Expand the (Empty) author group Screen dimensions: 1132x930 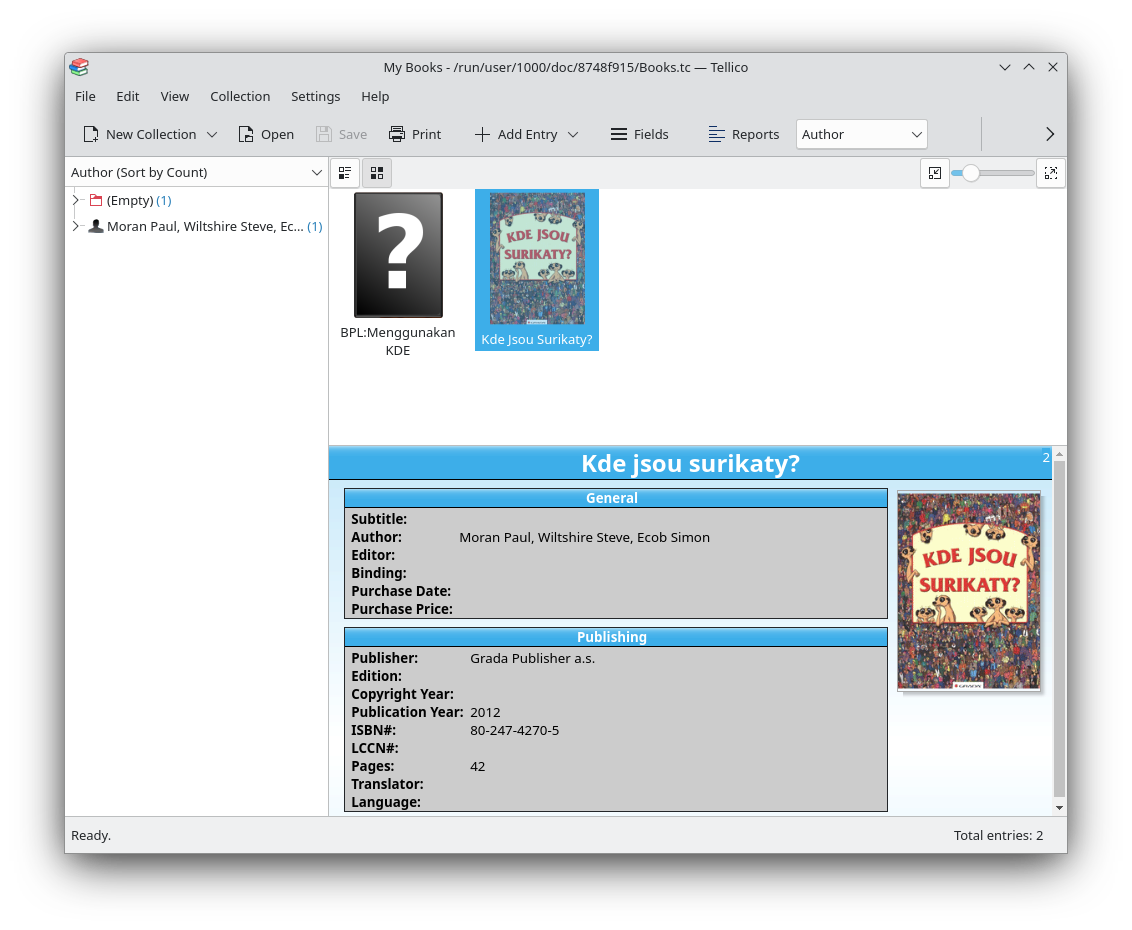tap(75, 200)
